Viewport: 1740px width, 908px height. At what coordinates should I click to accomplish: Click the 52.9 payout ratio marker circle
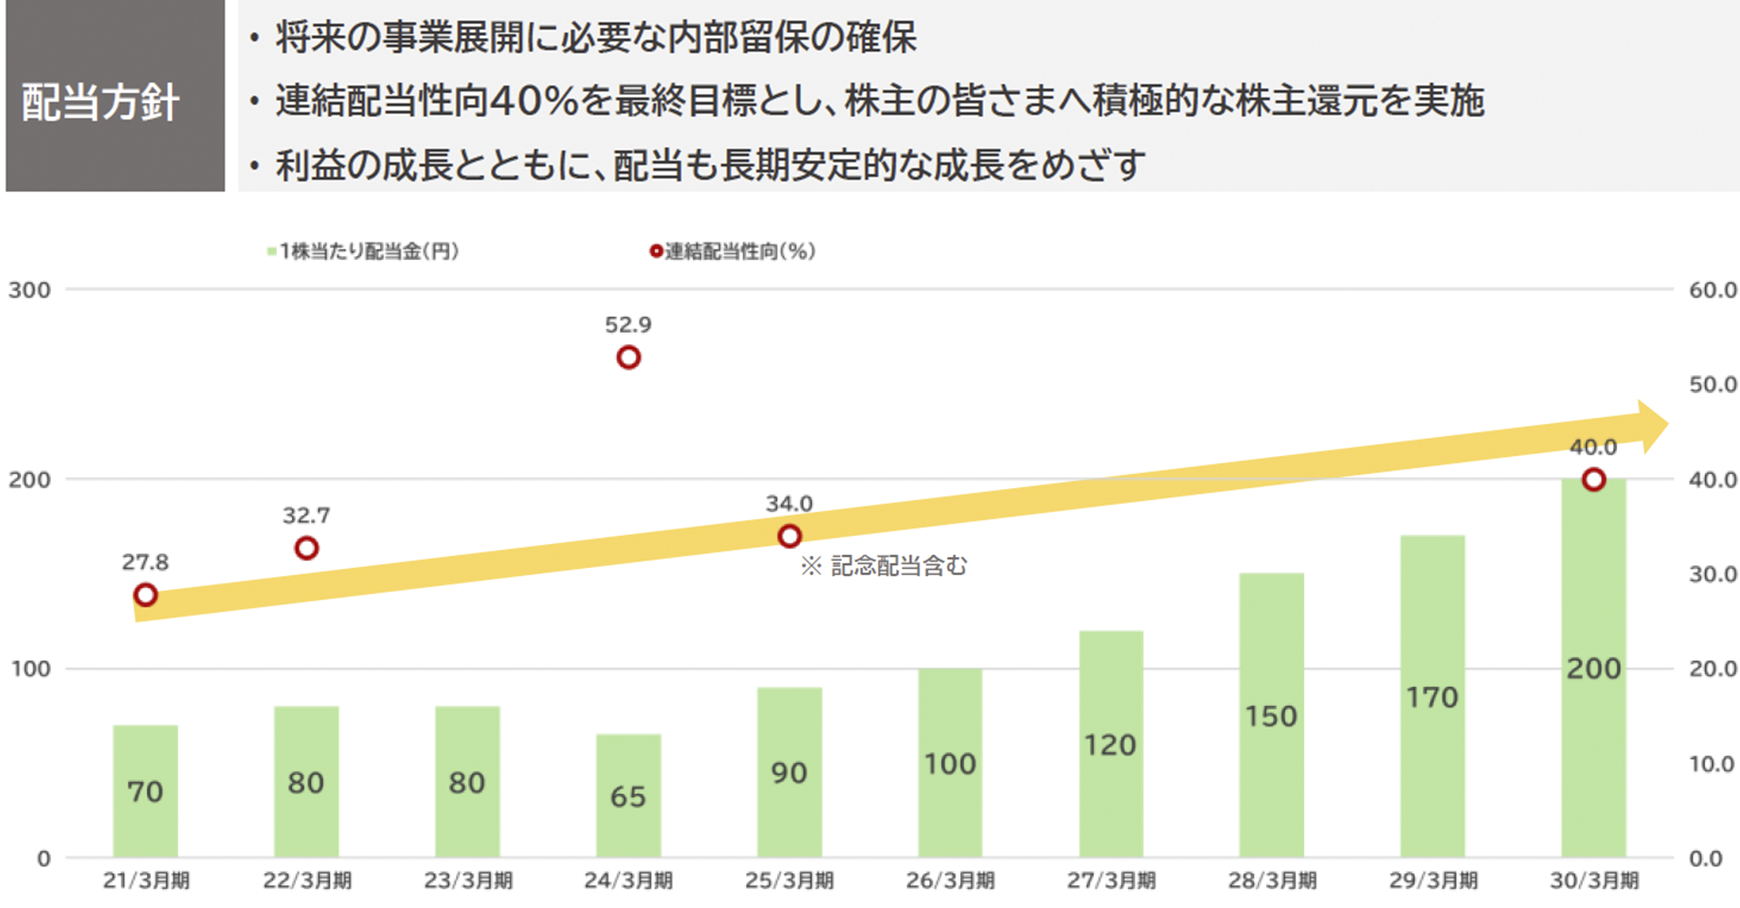628,357
